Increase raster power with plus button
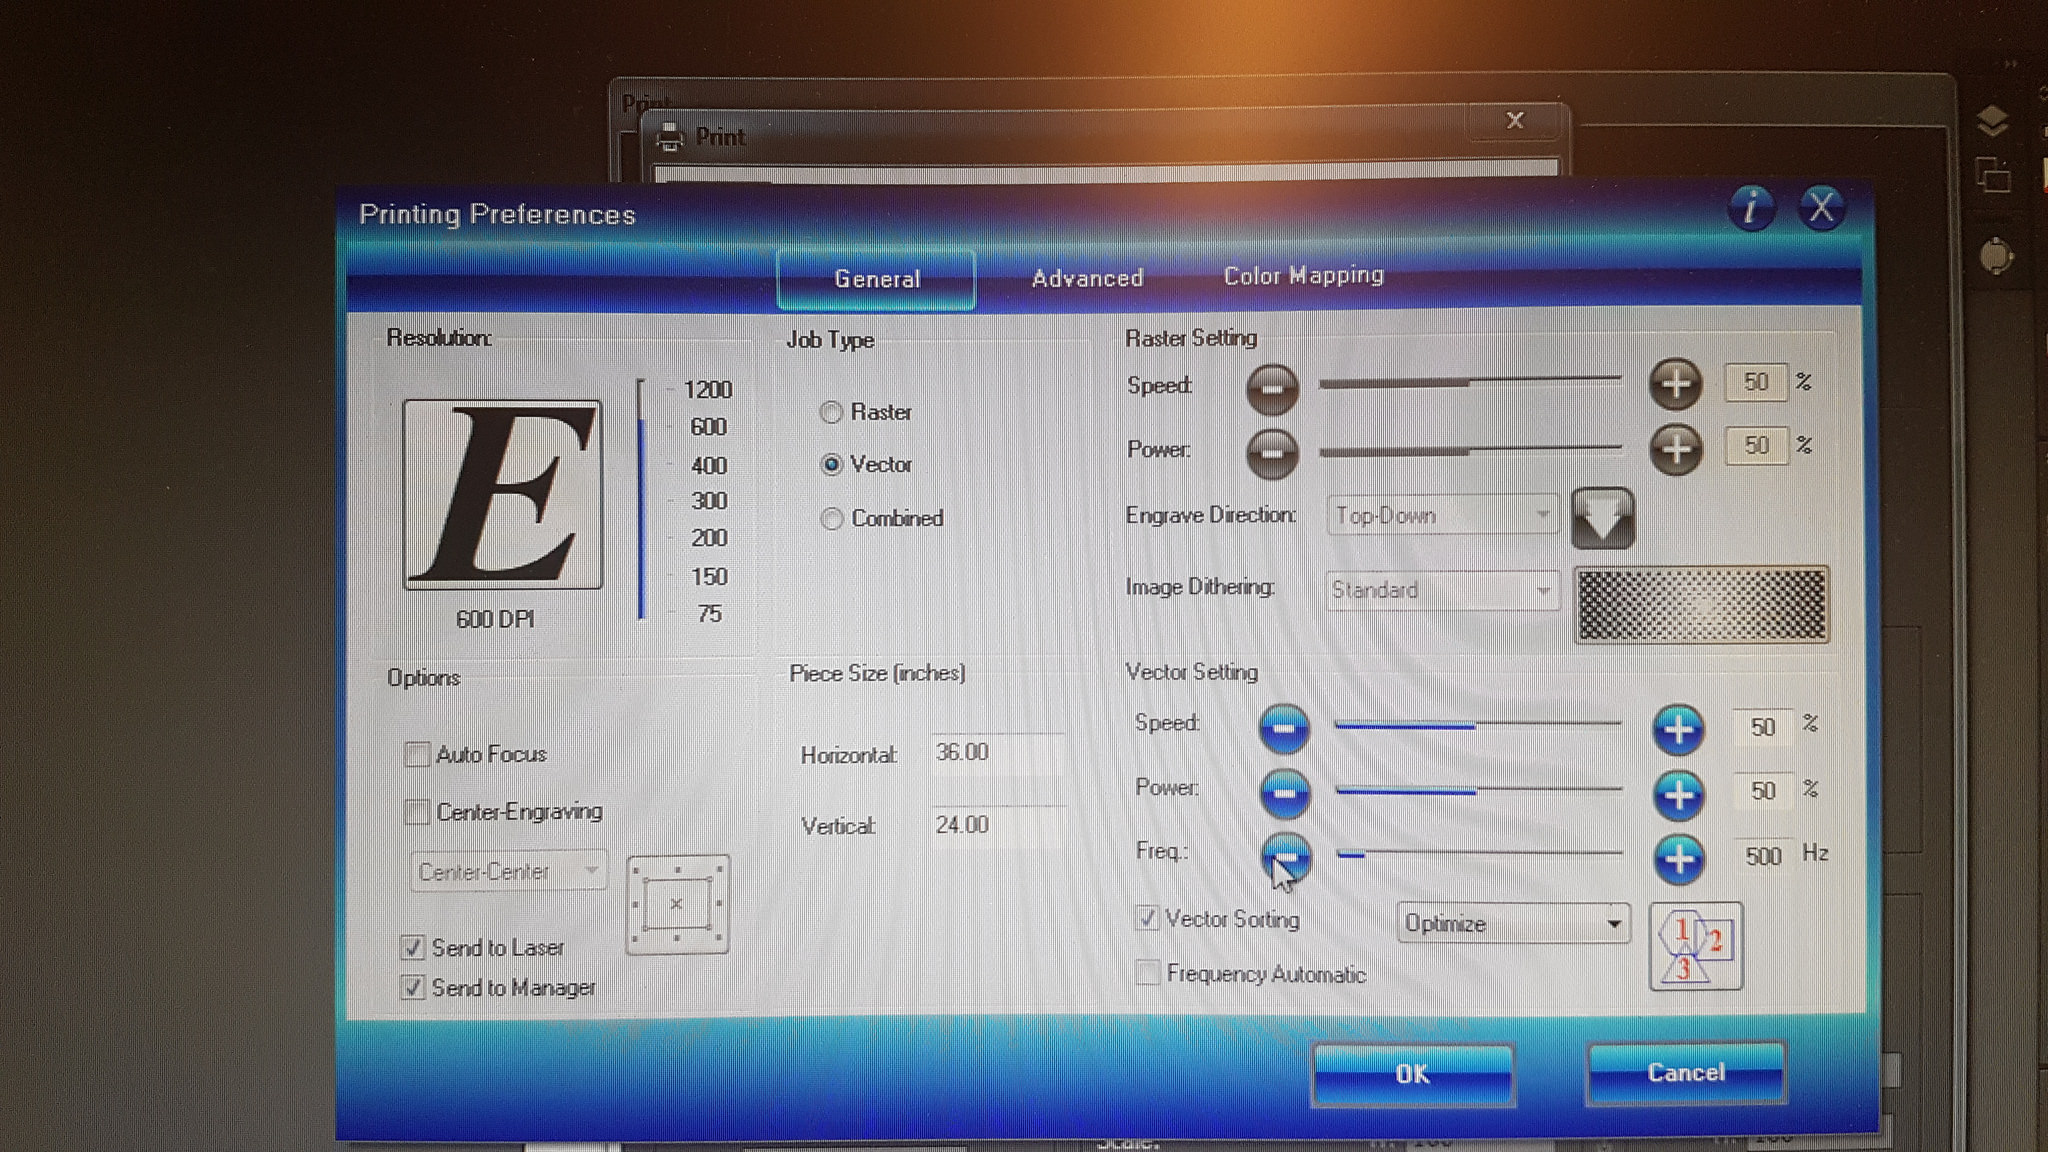Viewport: 2048px width, 1152px height. 1676,448
